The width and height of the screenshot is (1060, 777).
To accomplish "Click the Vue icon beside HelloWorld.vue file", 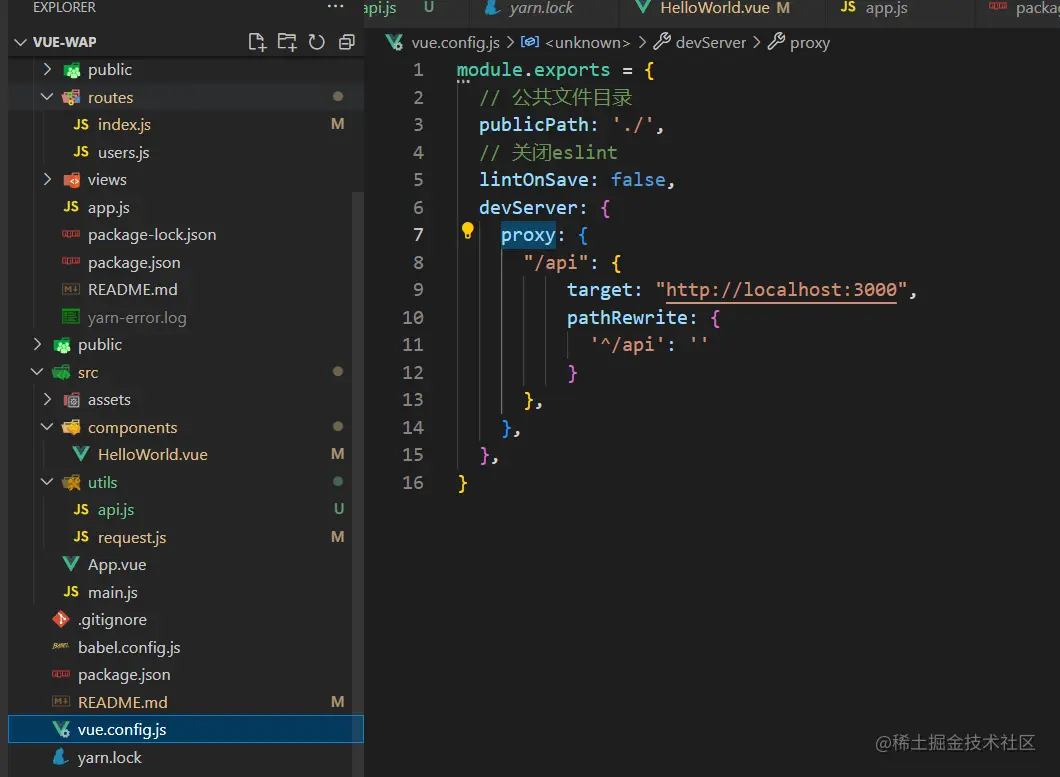I will (81, 455).
